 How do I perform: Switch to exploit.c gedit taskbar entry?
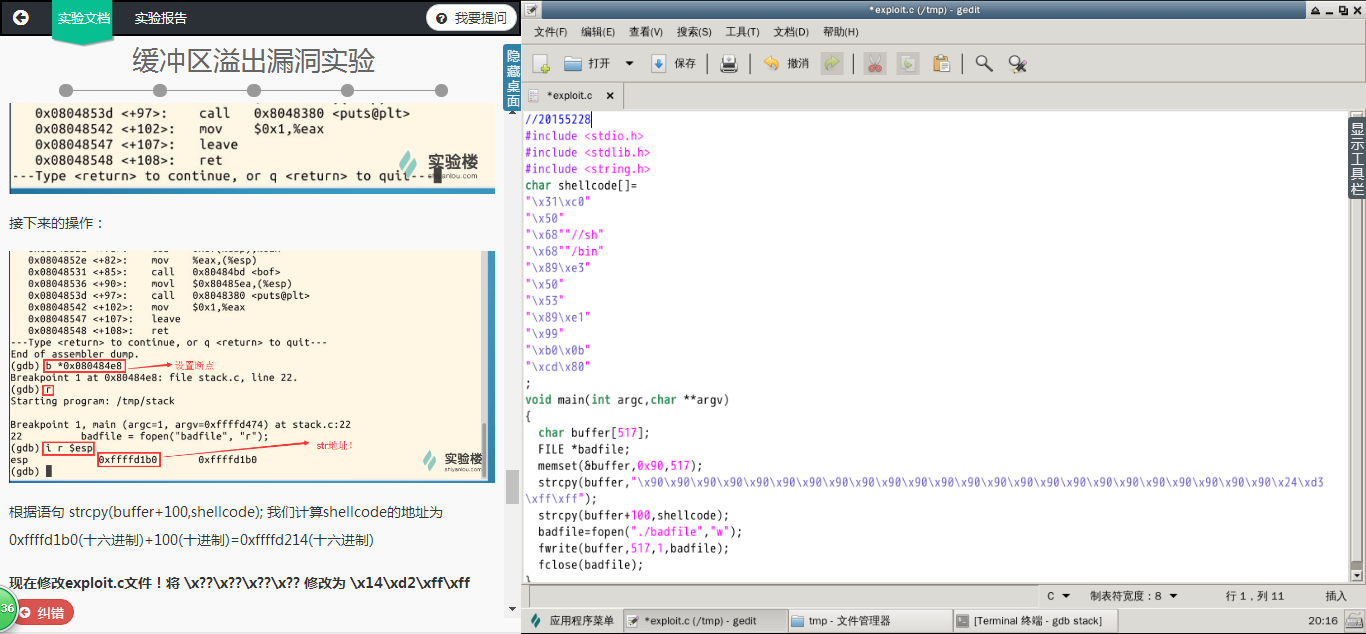coord(704,620)
